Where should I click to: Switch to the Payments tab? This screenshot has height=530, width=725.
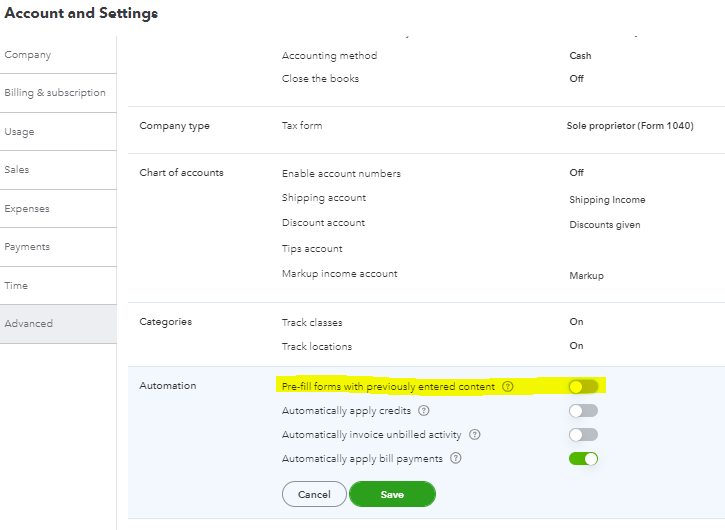pos(27,247)
